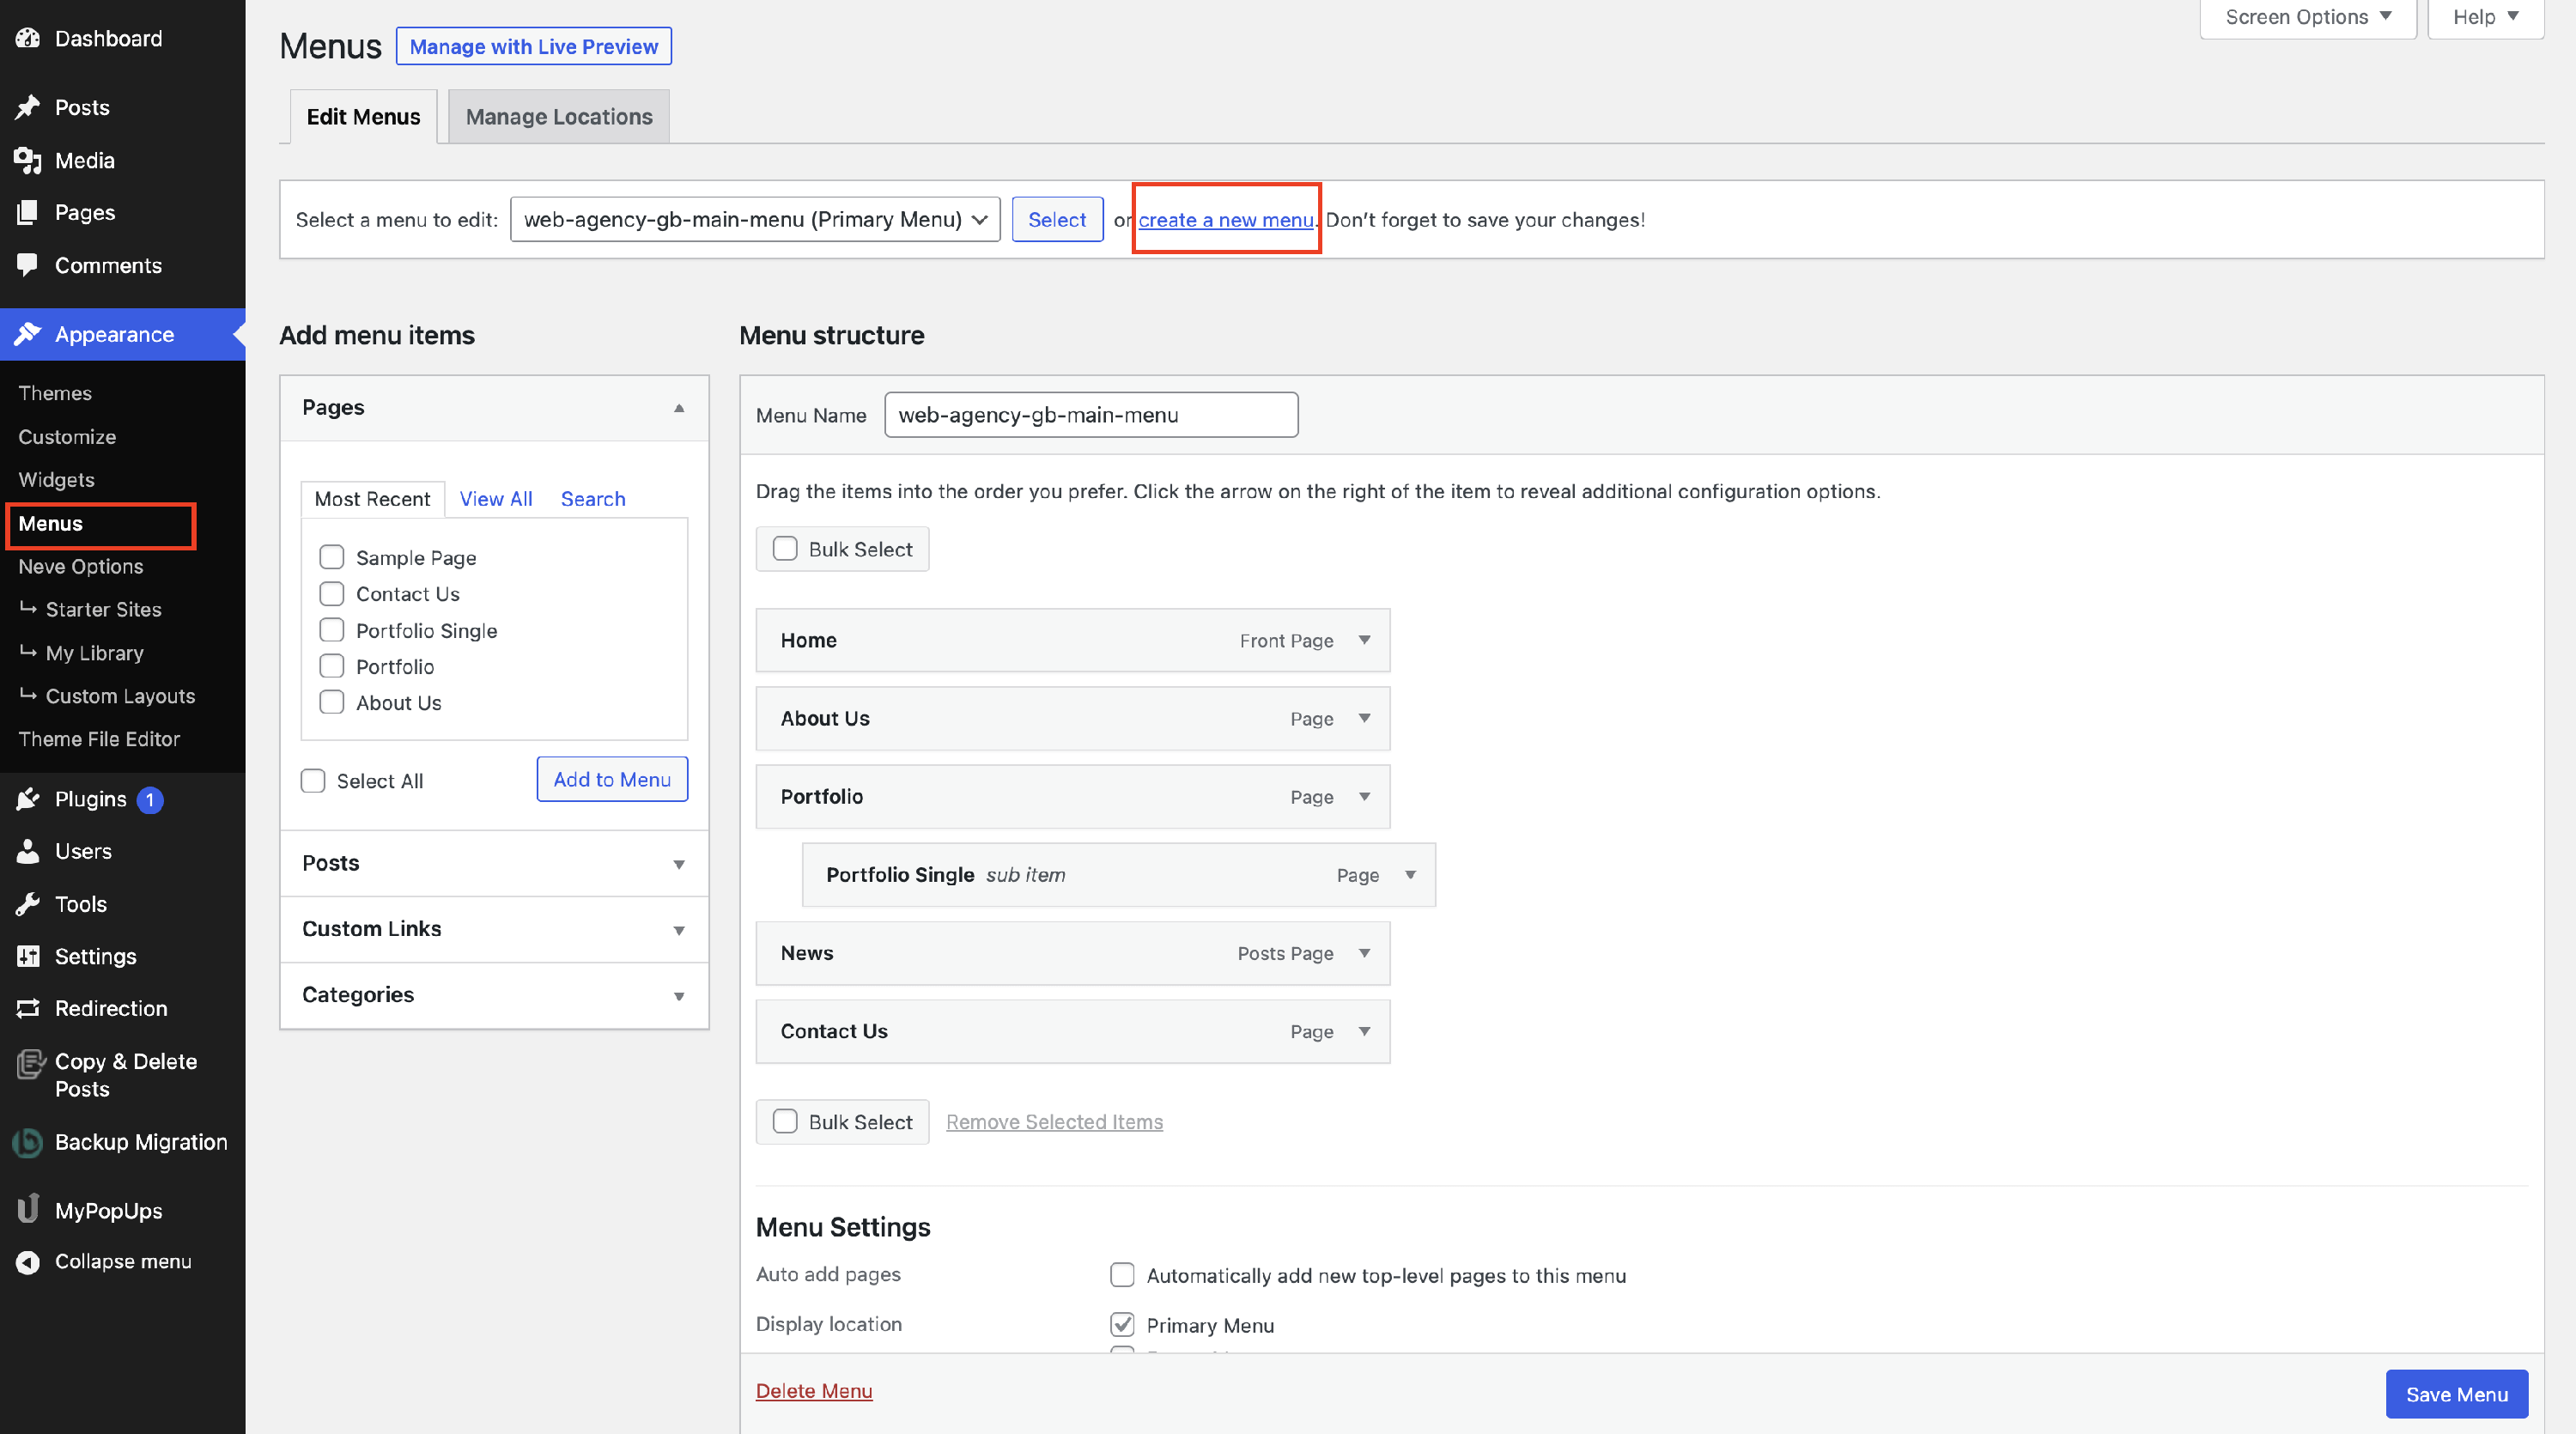Click the Delete Menu link

[x=813, y=1391]
